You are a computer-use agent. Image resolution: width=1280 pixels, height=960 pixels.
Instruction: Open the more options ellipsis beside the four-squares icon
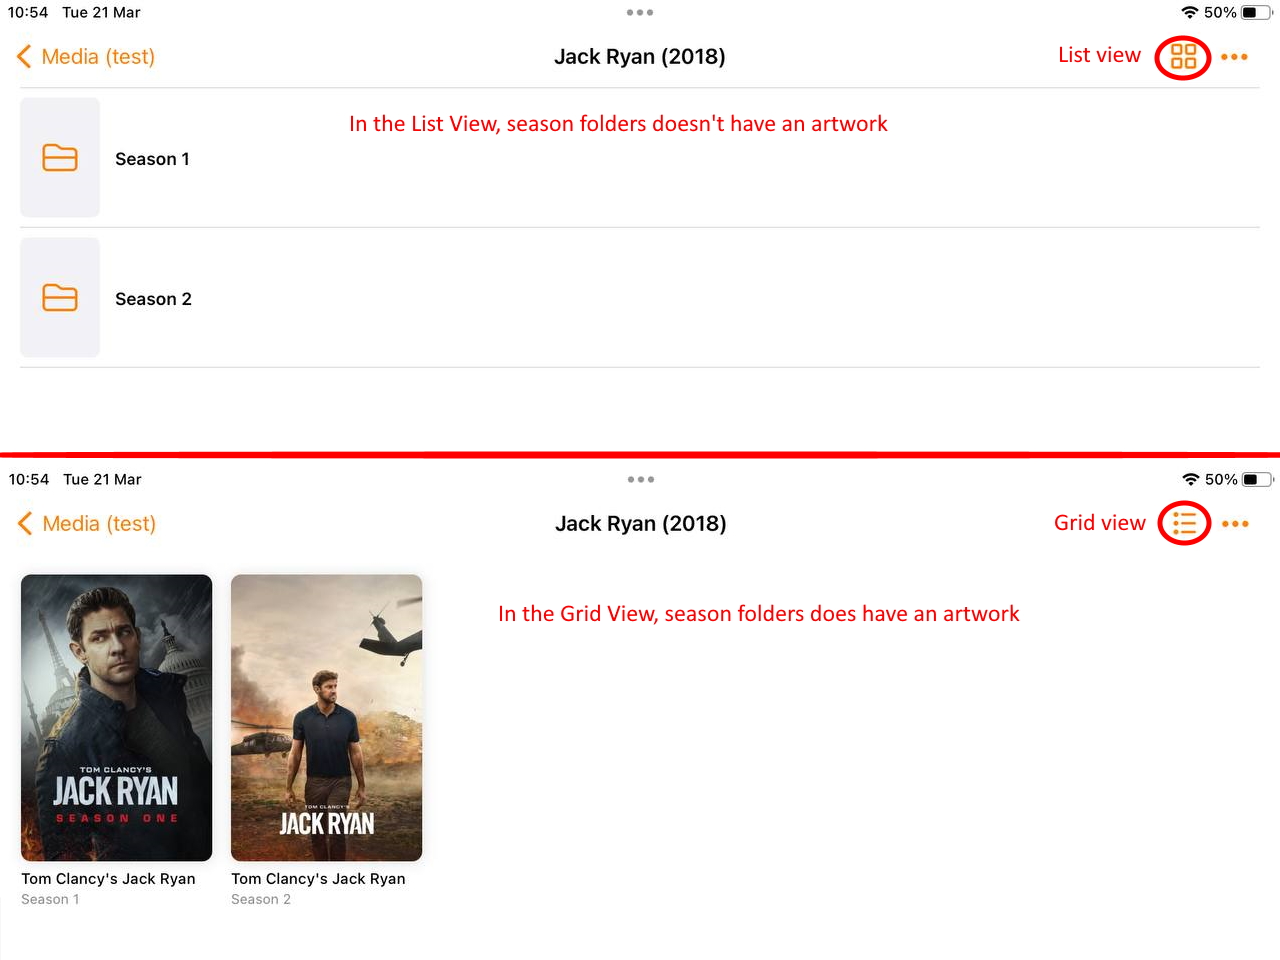pos(1234,57)
